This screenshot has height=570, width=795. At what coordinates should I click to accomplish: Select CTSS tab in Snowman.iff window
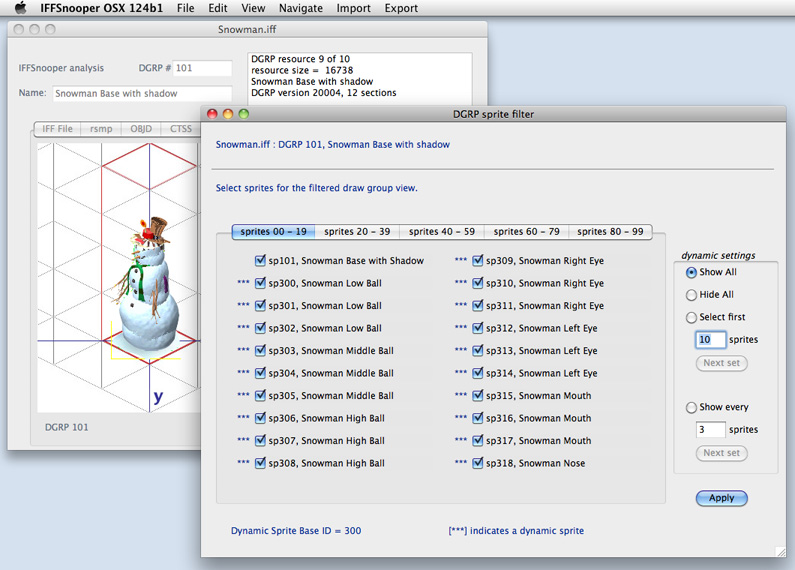(x=181, y=129)
